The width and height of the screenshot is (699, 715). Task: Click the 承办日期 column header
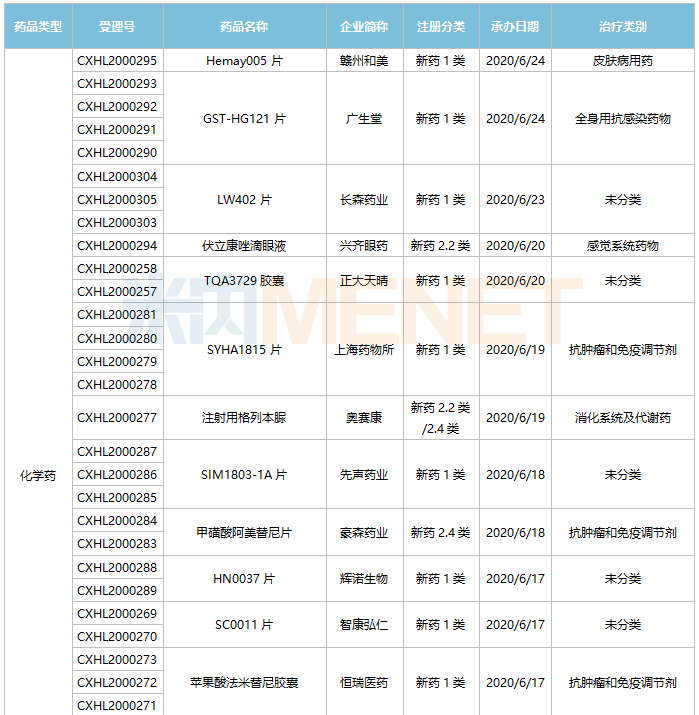pos(515,26)
